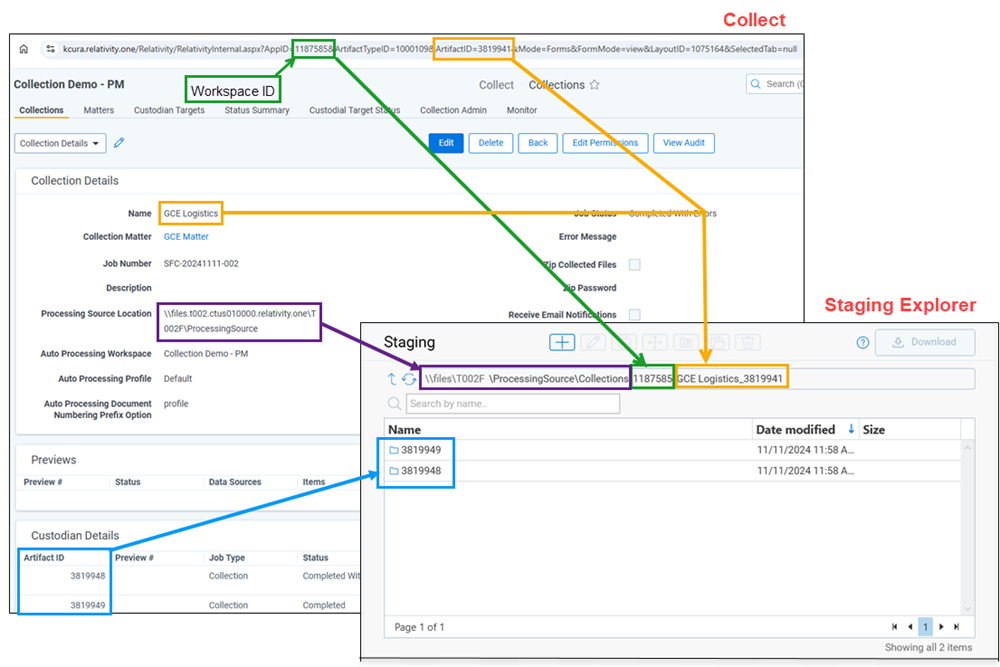1000x667 pixels.
Task: Click the Preview # header in Previews
Action: click(43, 482)
